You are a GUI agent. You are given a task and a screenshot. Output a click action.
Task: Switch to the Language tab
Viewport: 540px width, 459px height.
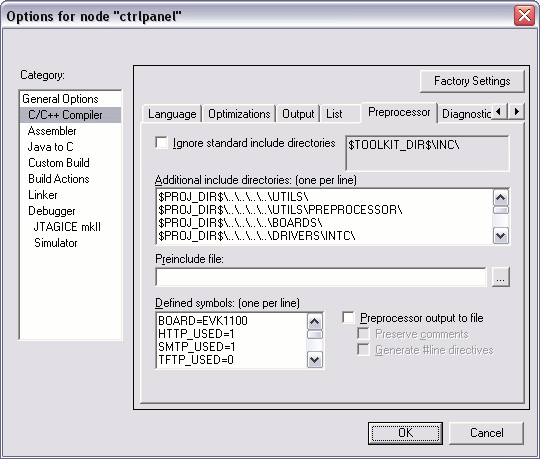pos(172,114)
